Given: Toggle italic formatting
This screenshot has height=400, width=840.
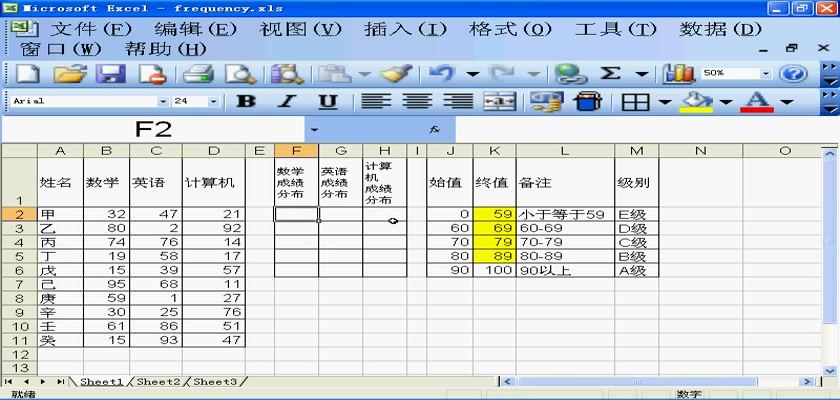Looking at the screenshot, I should (x=287, y=102).
